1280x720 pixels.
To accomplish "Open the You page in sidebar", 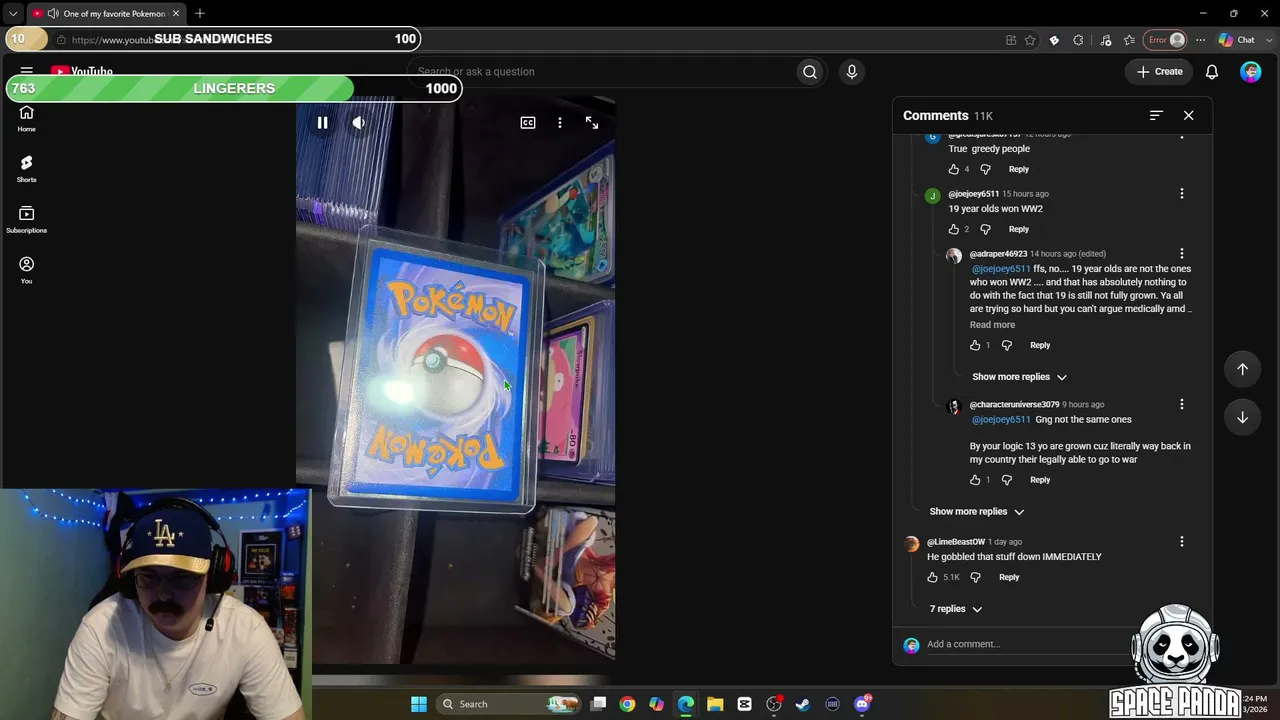I will point(27,270).
